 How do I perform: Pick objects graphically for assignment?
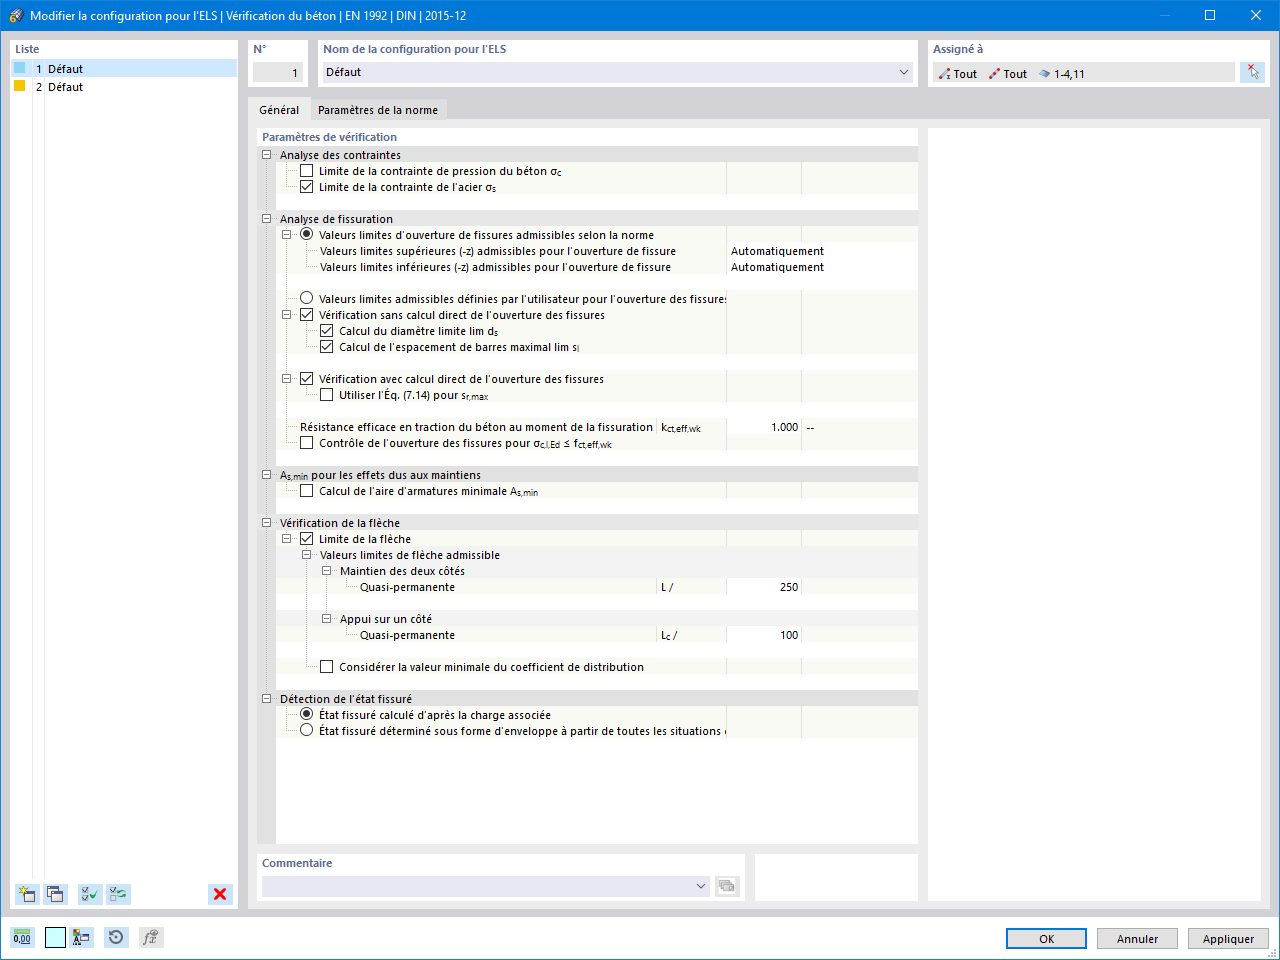(1253, 72)
